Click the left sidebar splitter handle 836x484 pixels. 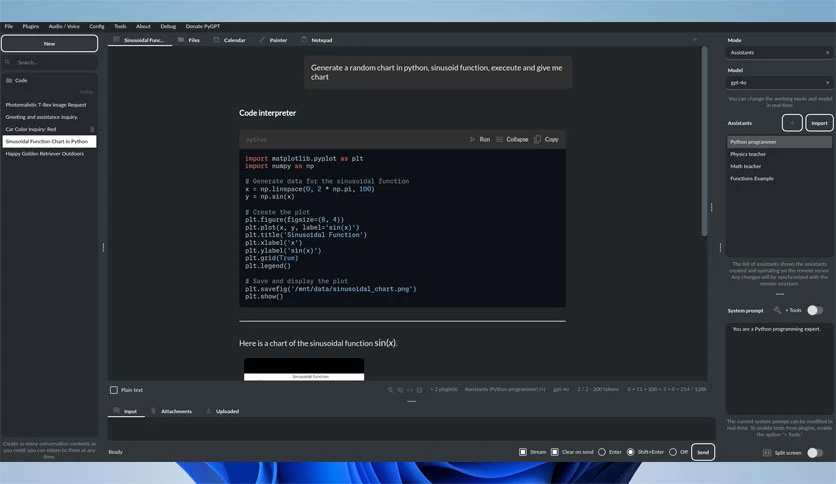[103, 247]
